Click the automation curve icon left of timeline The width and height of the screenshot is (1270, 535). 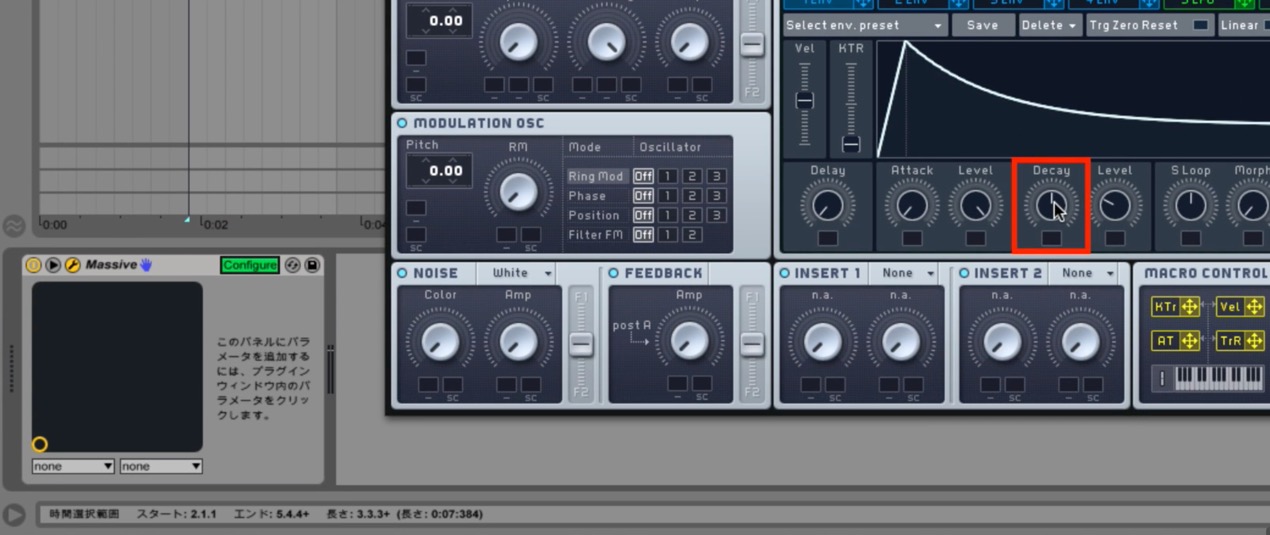click(13, 225)
